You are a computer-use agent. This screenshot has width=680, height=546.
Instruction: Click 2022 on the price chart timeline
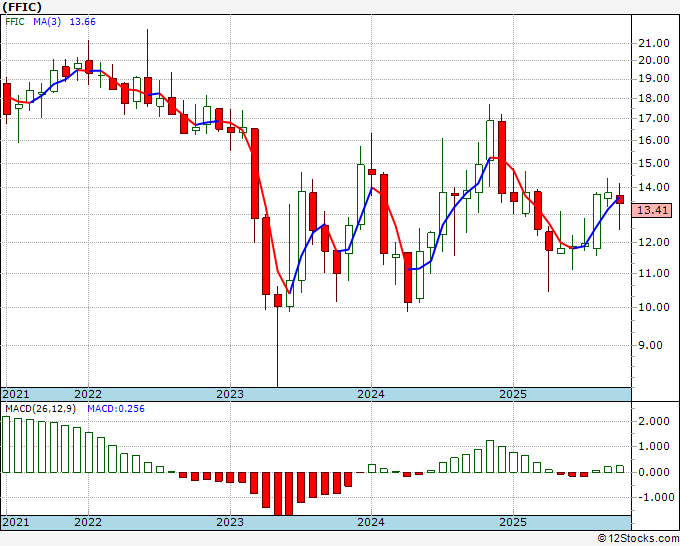[x=88, y=394]
